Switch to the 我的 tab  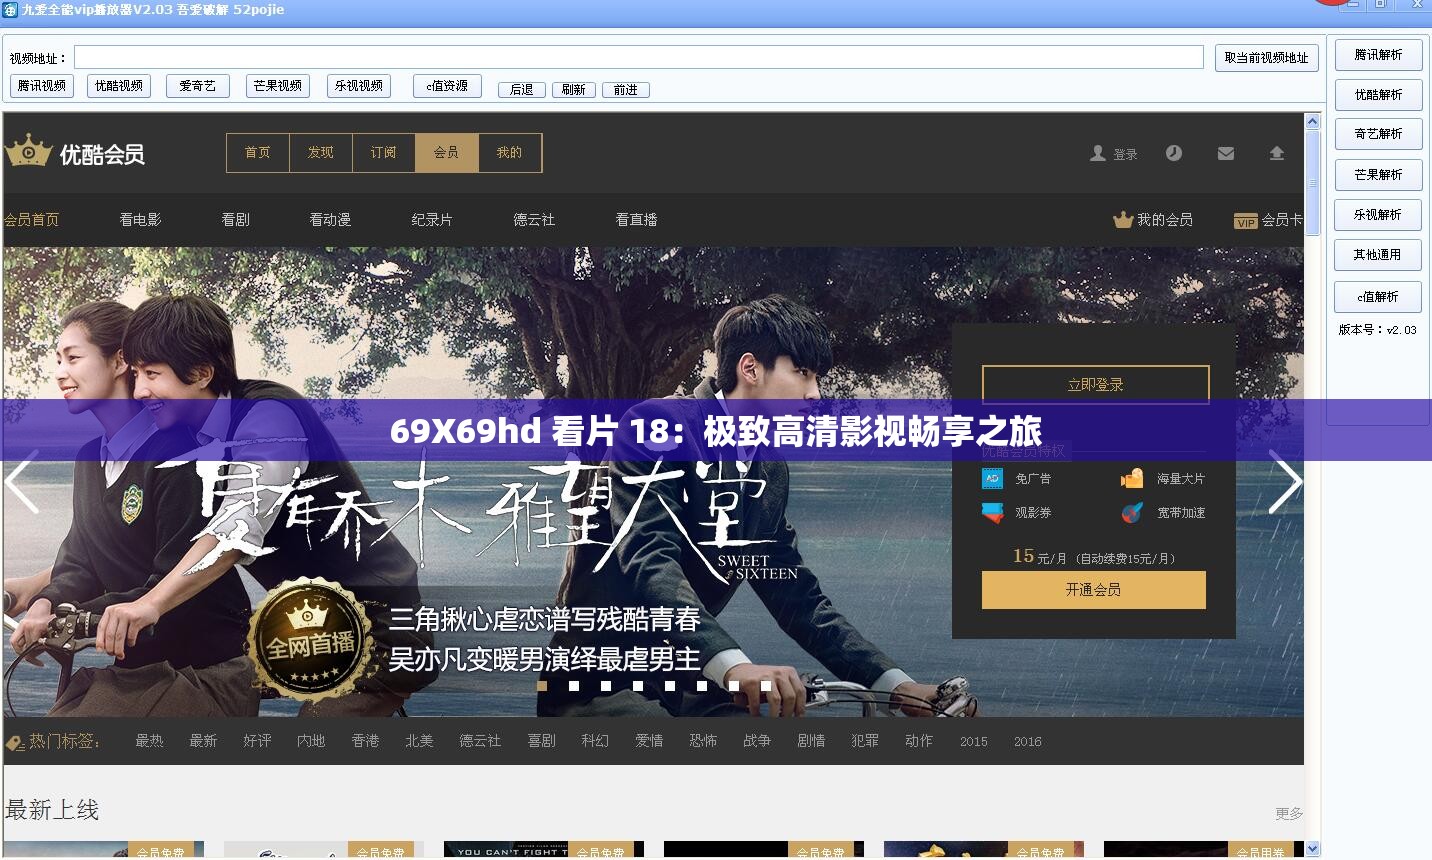point(510,153)
